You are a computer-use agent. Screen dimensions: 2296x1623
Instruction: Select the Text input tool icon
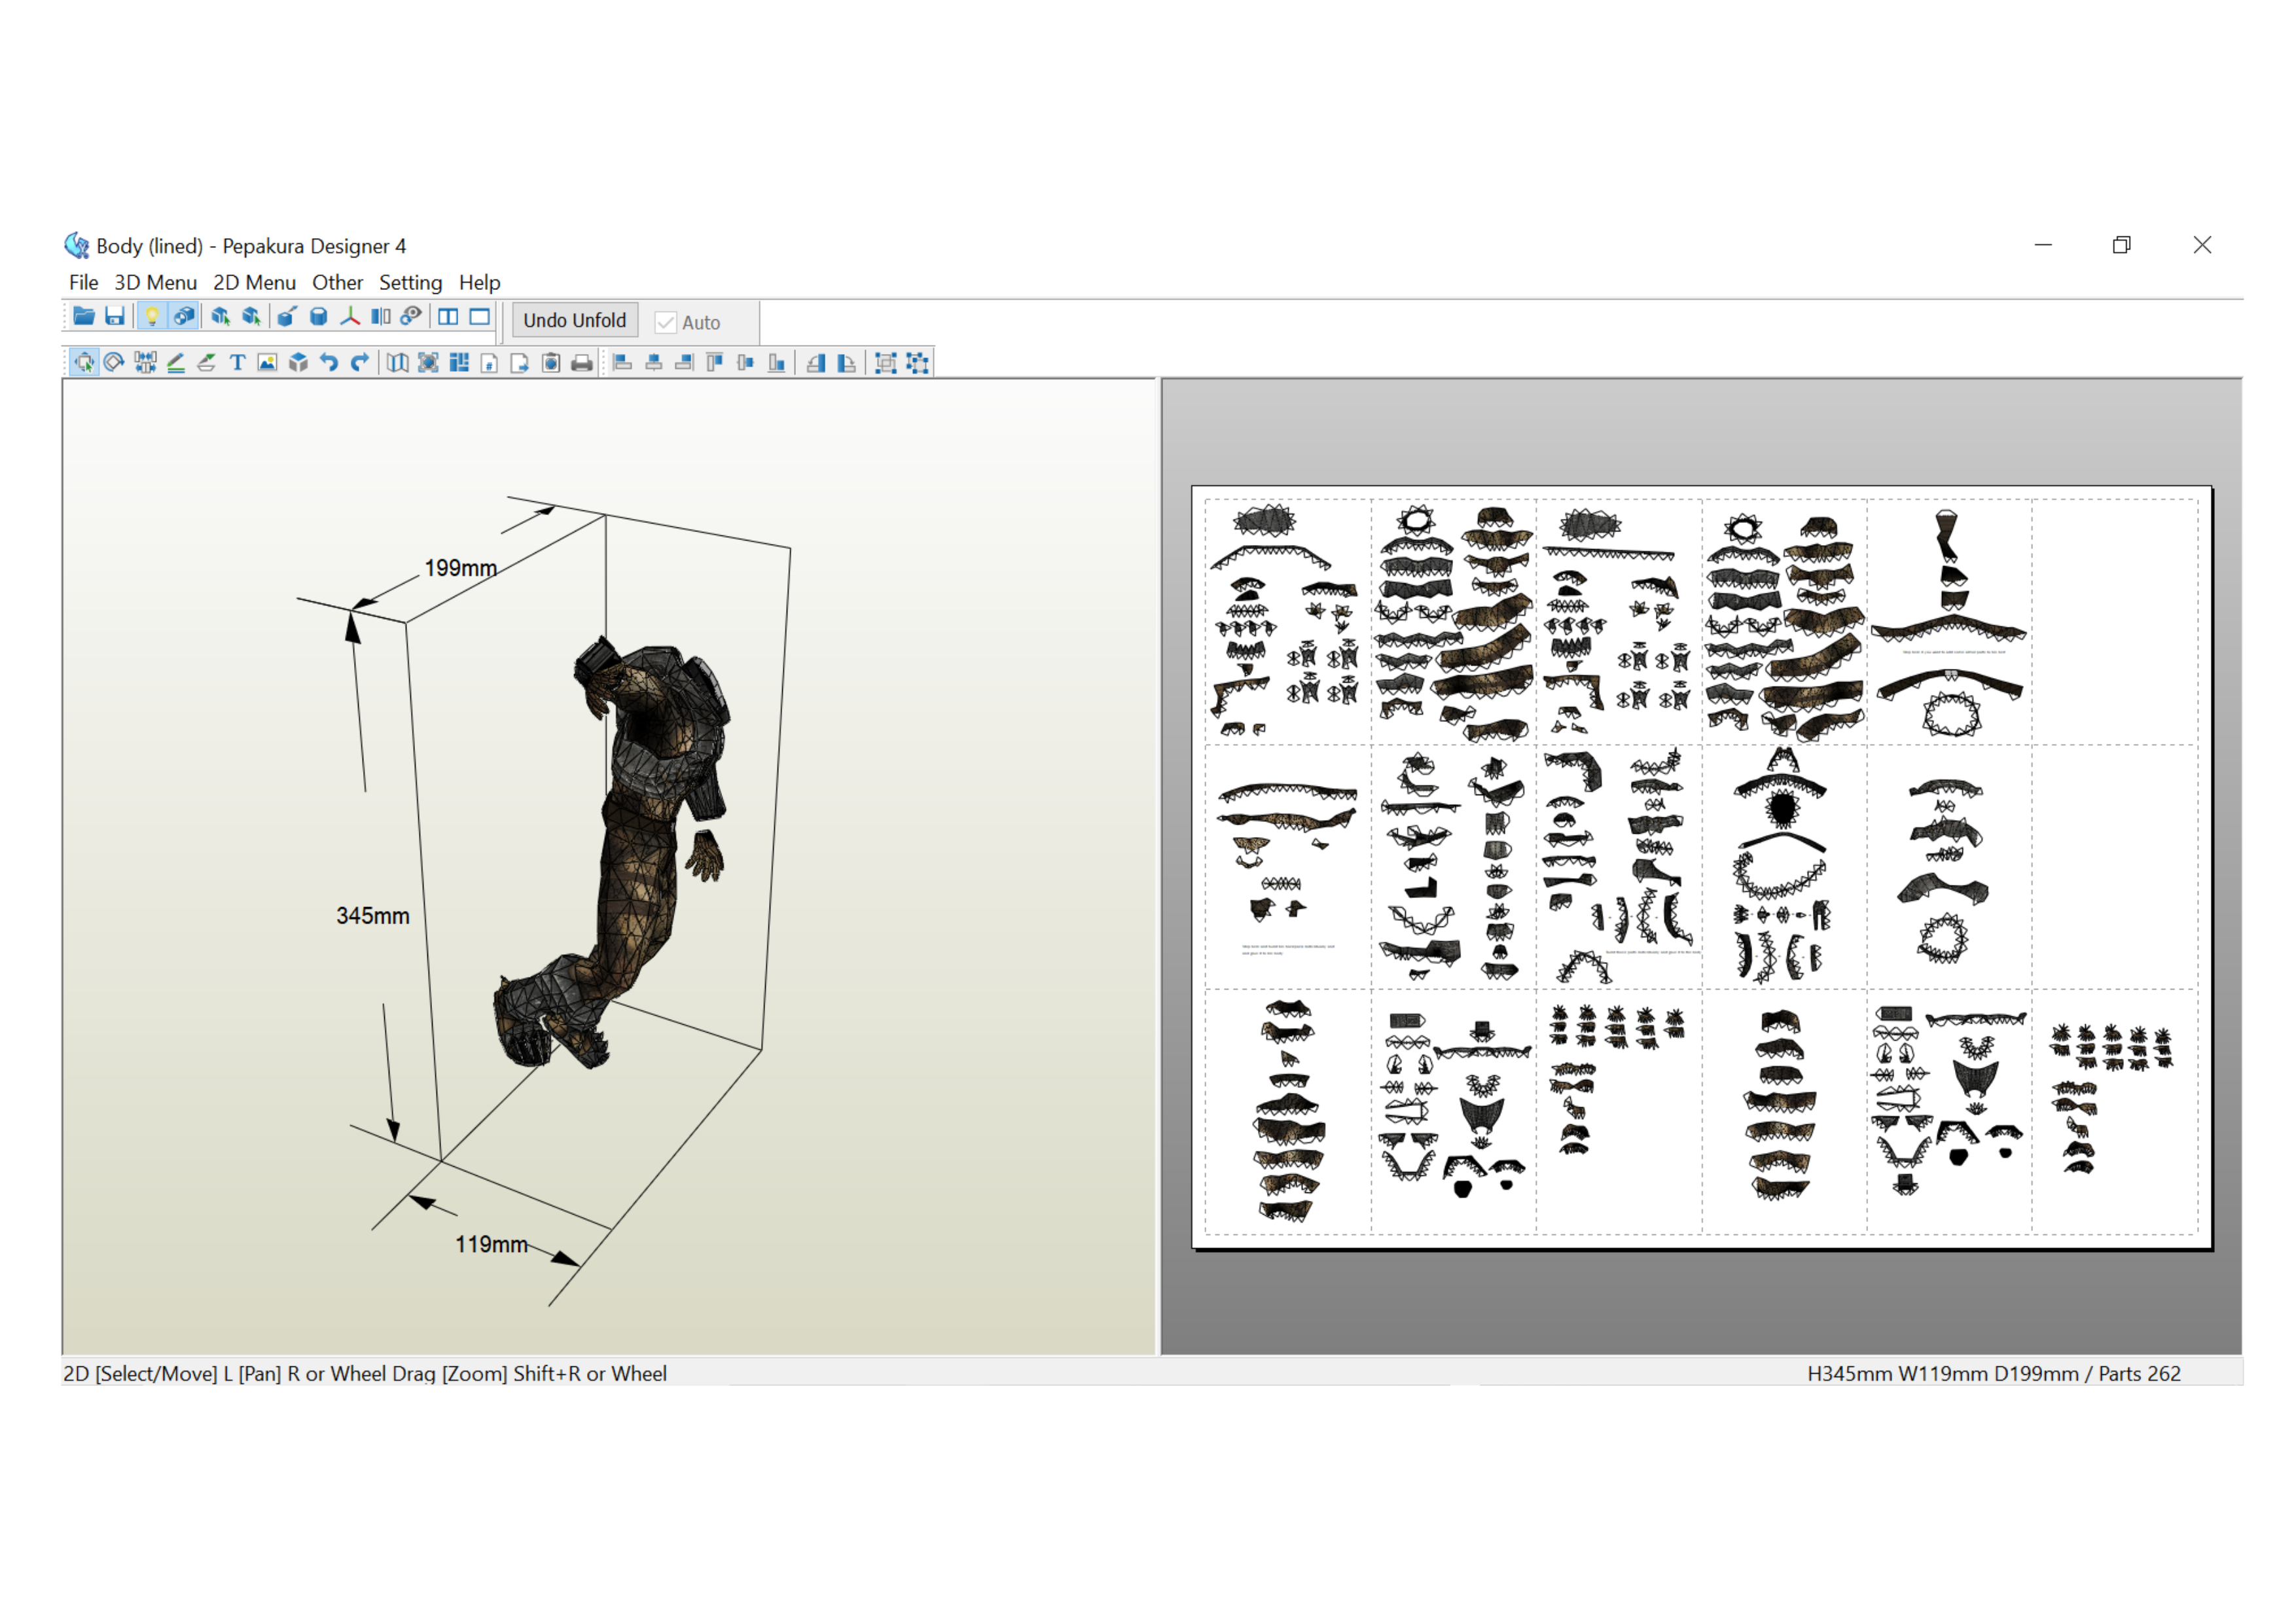(237, 363)
